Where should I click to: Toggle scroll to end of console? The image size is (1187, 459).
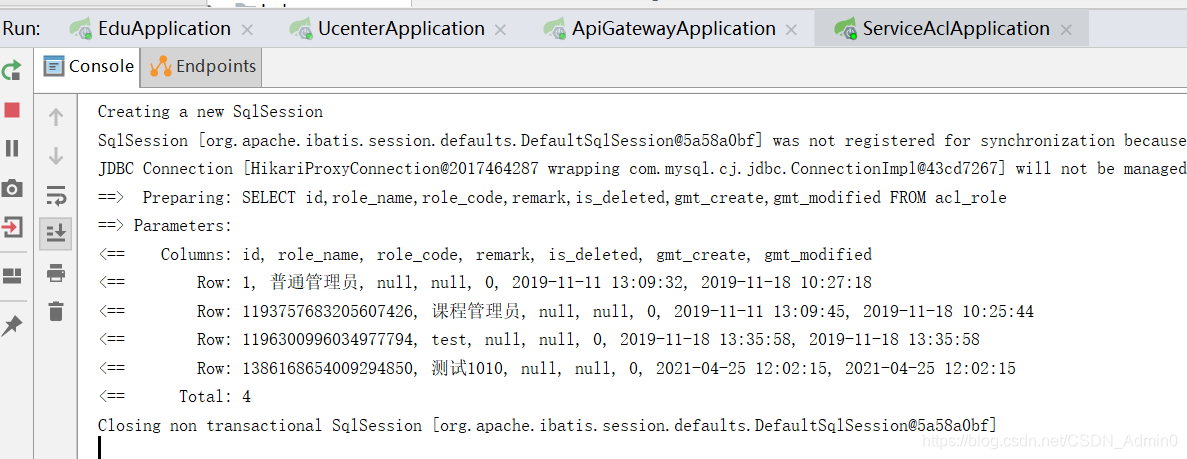[x=56, y=233]
